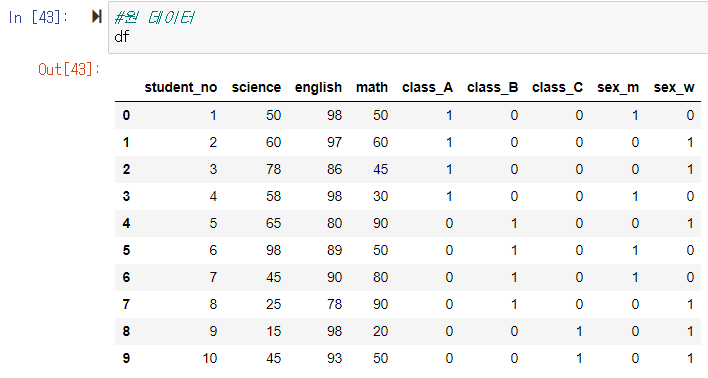Click the sex_w column header
Screen dimensions: 708x378
tap(674, 88)
